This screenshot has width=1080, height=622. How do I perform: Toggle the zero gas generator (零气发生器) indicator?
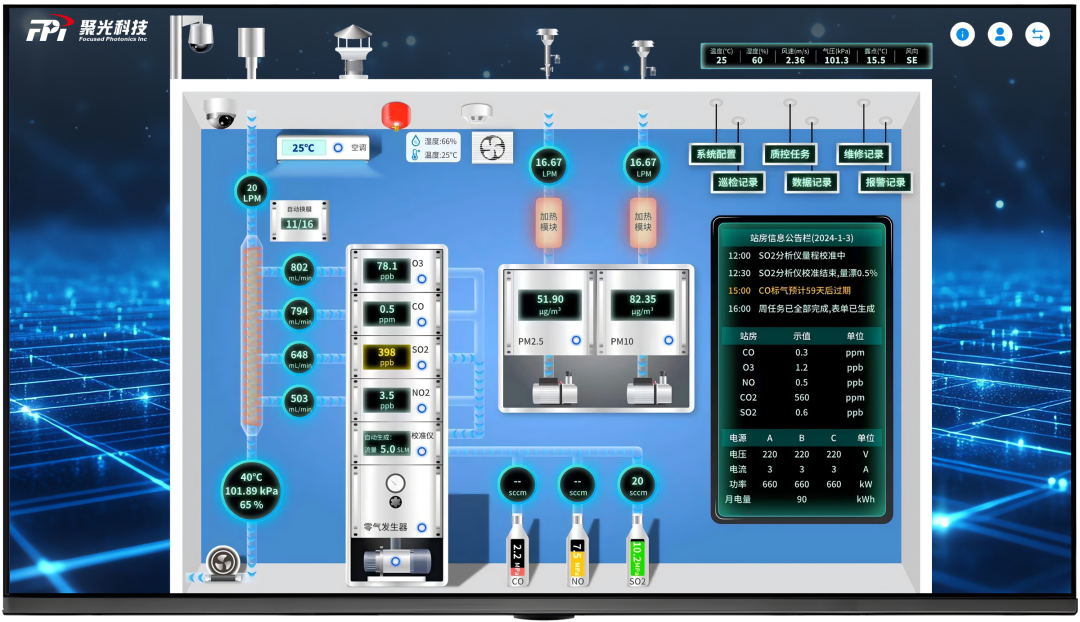click(421, 527)
